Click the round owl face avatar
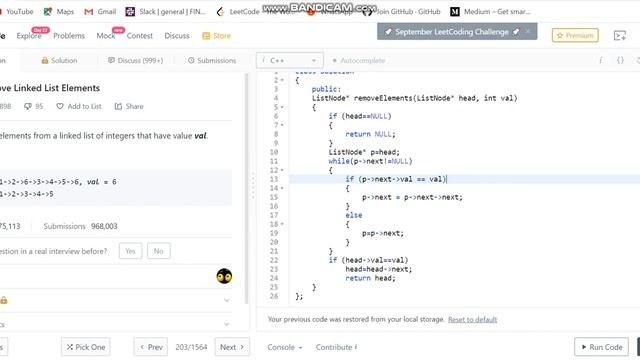This screenshot has width=640, height=360. (224, 276)
